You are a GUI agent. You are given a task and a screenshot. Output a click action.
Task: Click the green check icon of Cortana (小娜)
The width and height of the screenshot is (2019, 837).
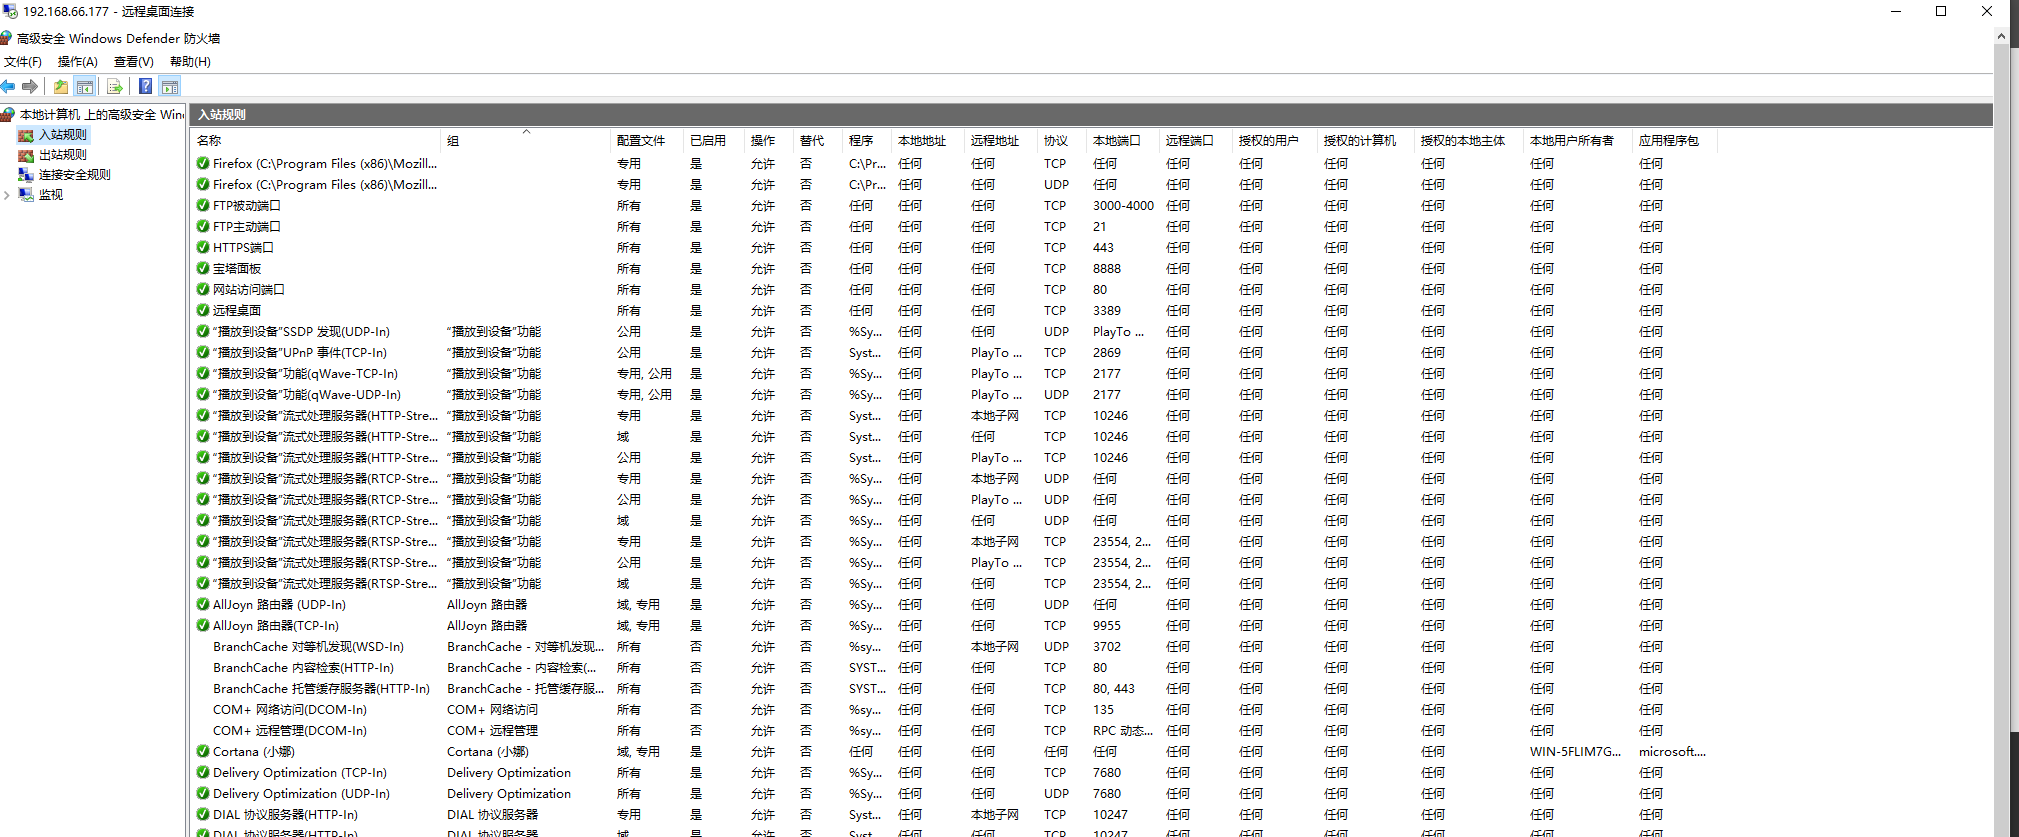203,752
